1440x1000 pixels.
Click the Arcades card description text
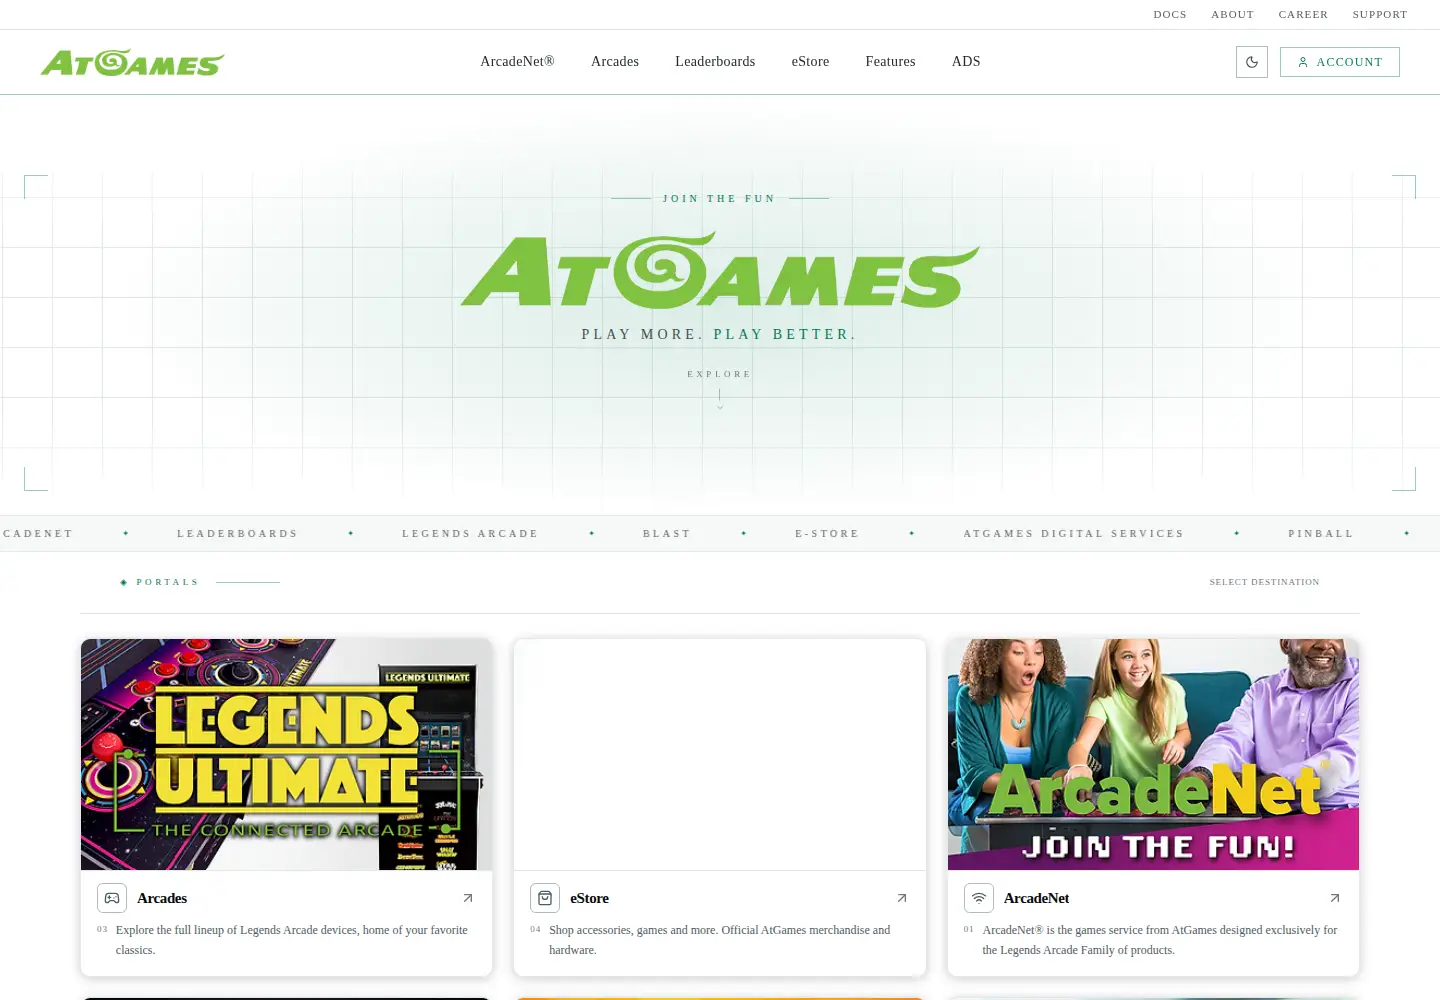[292, 940]
